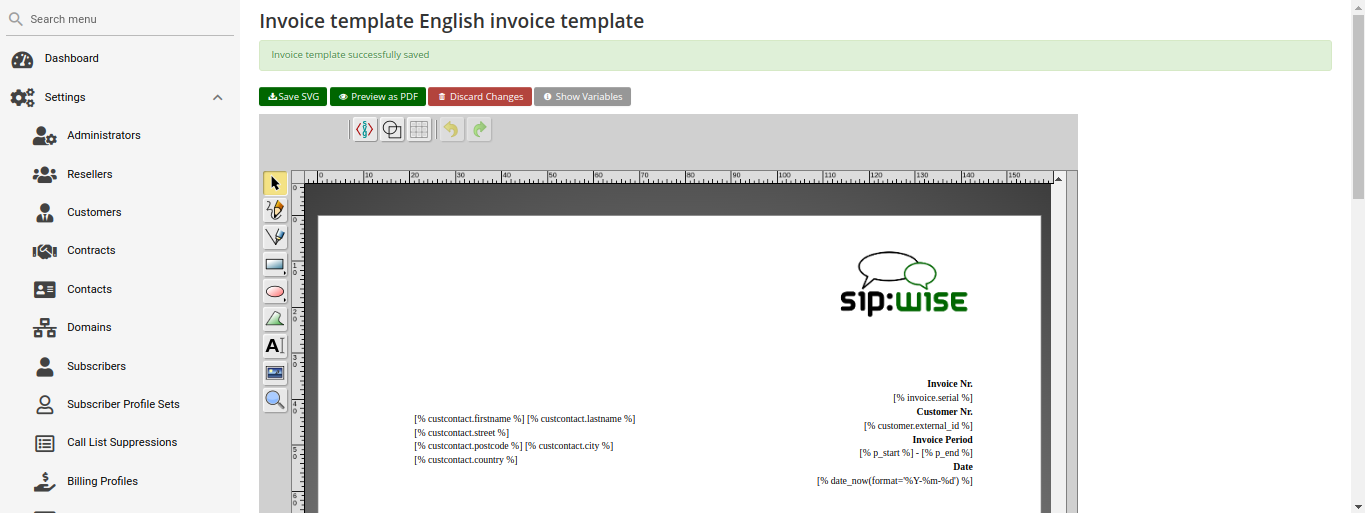Click the Subscribers person icon
This screenshot has width=1365, height=513.
pyautogui.click(x=45, y=367)
